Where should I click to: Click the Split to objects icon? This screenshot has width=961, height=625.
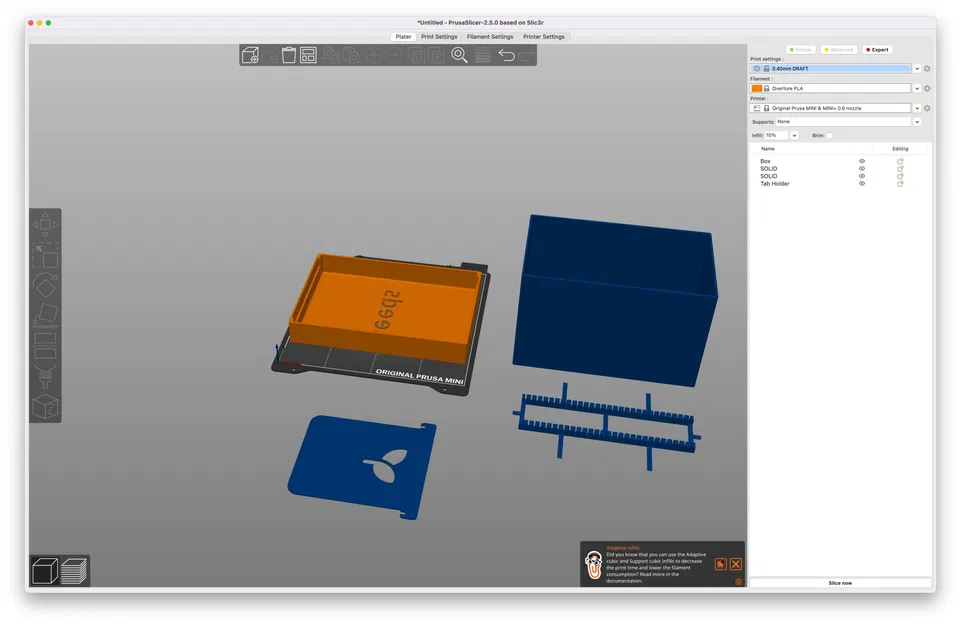tap(417, 55)
